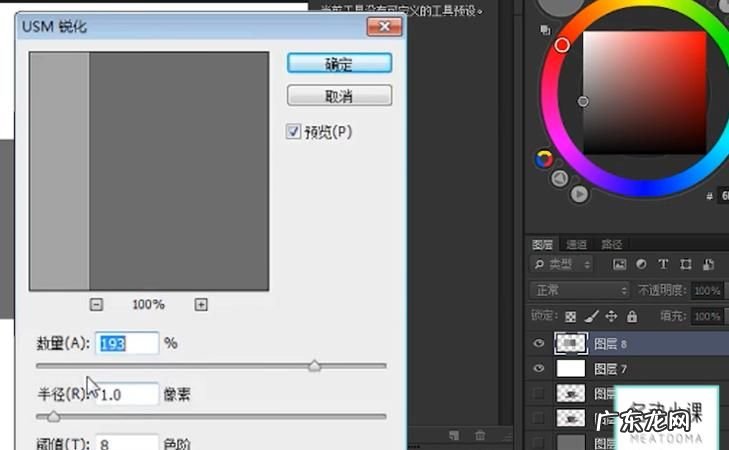Screen dimensions: 729x450
Task: Filter layers by type layer T icon
Action: 663,265
